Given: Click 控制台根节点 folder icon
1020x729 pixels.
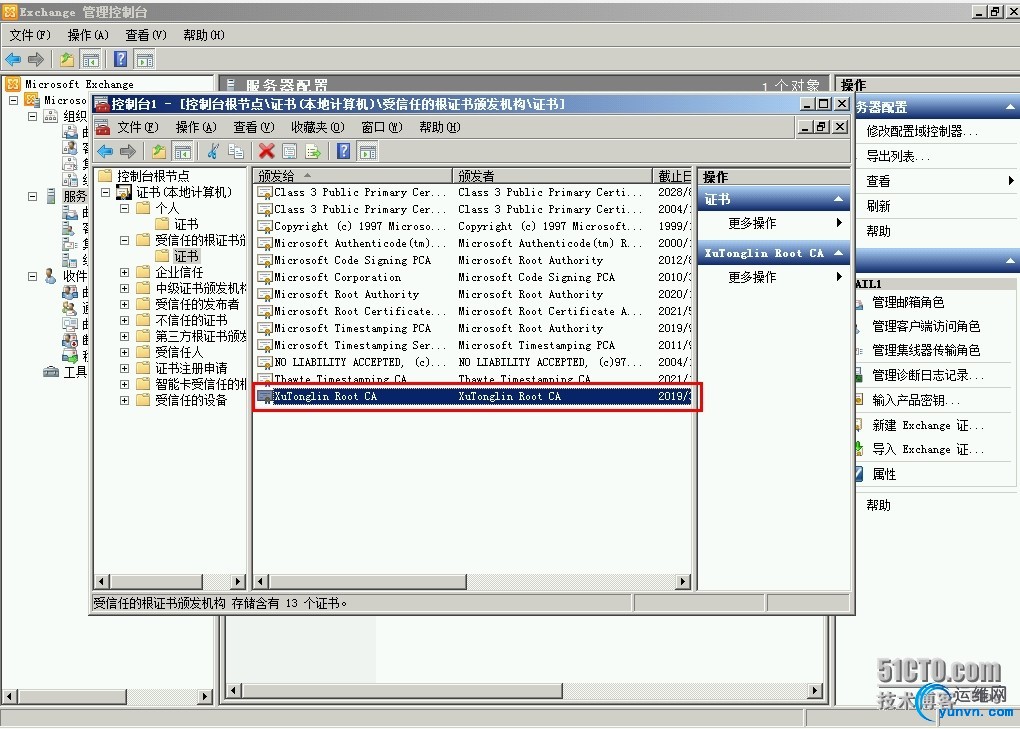Looking at the screenshot, I should 105,176.
